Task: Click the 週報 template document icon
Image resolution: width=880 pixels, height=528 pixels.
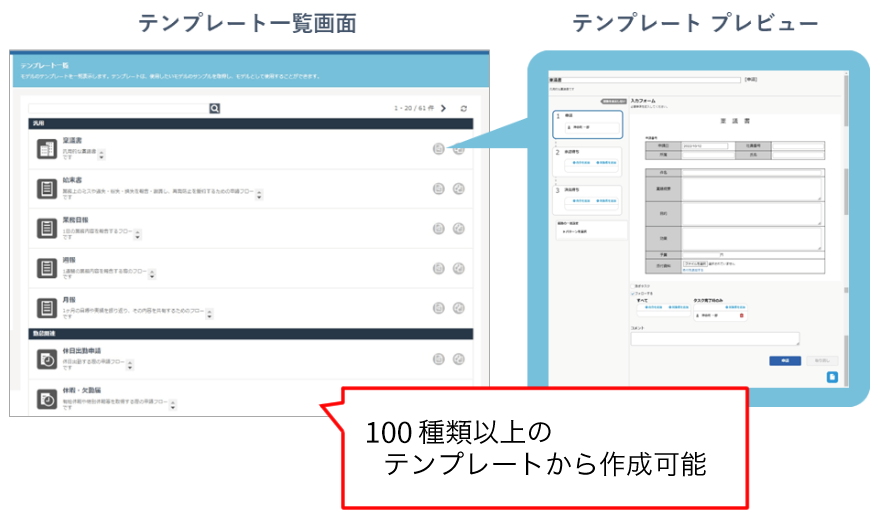Action: click(x=47, y=268)
